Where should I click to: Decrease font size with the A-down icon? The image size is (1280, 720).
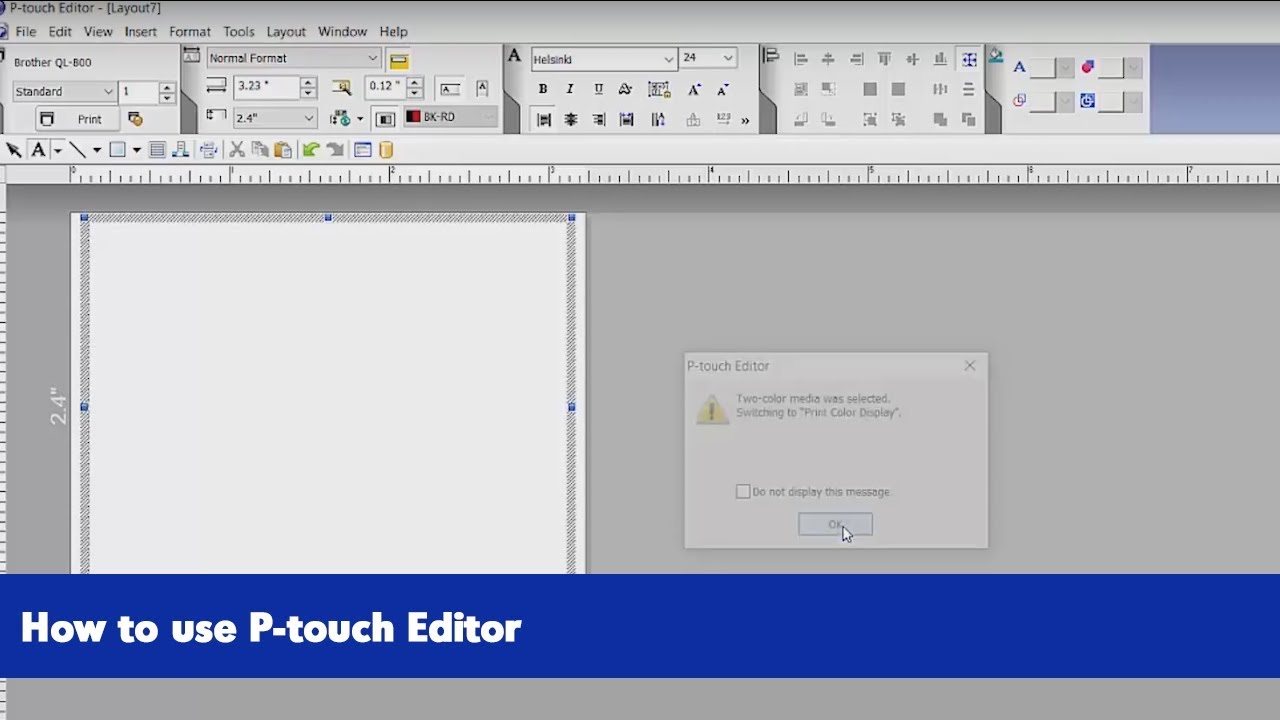coord(722,89)
